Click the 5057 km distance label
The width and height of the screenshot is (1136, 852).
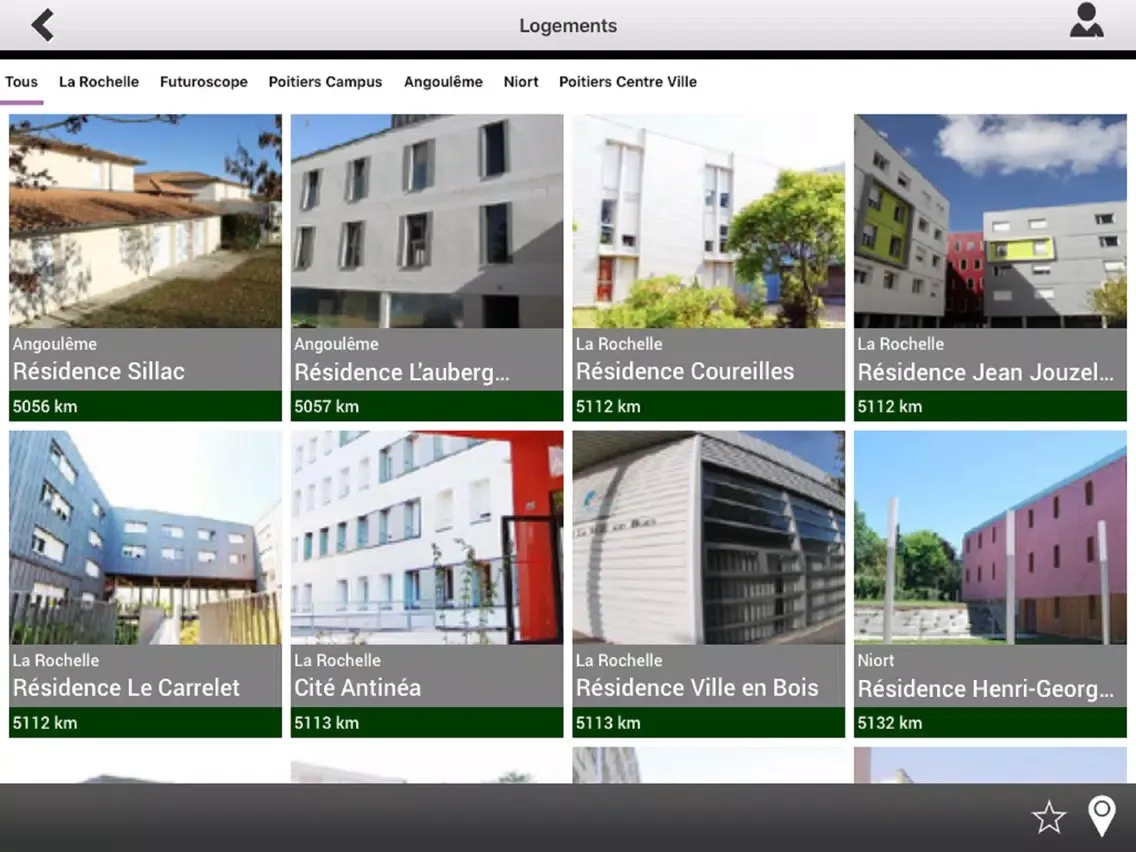327,406
